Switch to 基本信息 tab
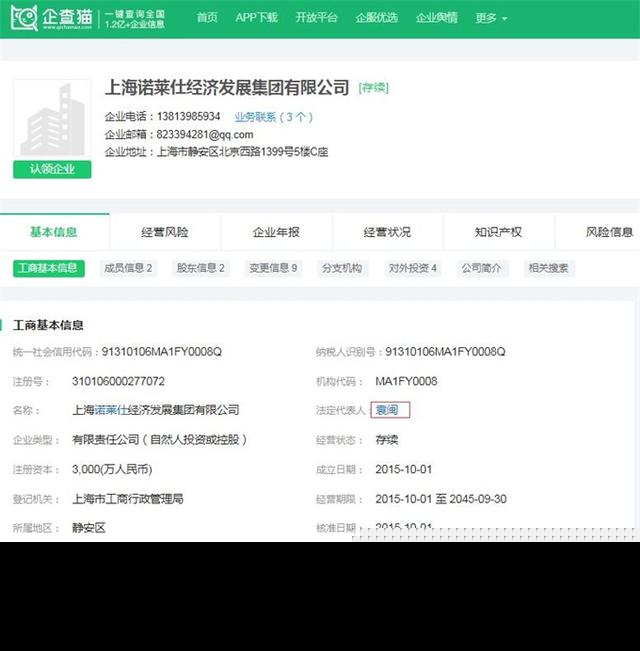This screenshot has width=640, height=651. coord(54,232)
